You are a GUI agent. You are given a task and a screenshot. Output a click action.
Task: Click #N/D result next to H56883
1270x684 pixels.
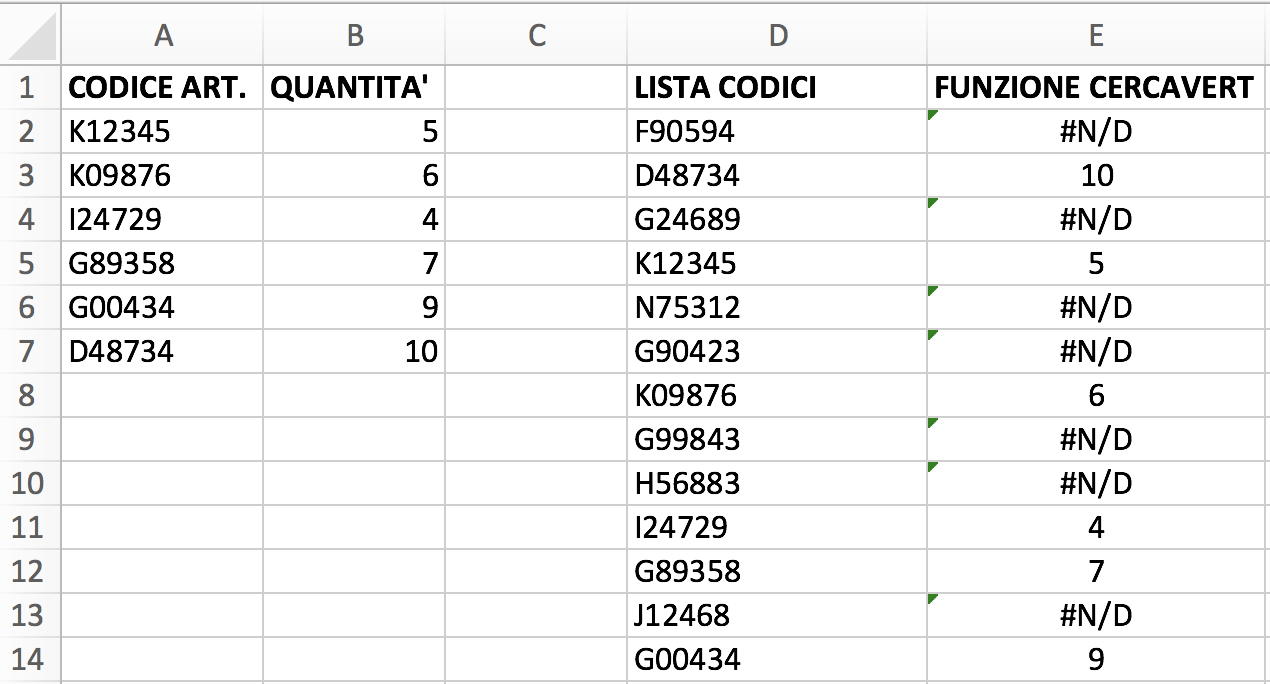pos(1098,484)
